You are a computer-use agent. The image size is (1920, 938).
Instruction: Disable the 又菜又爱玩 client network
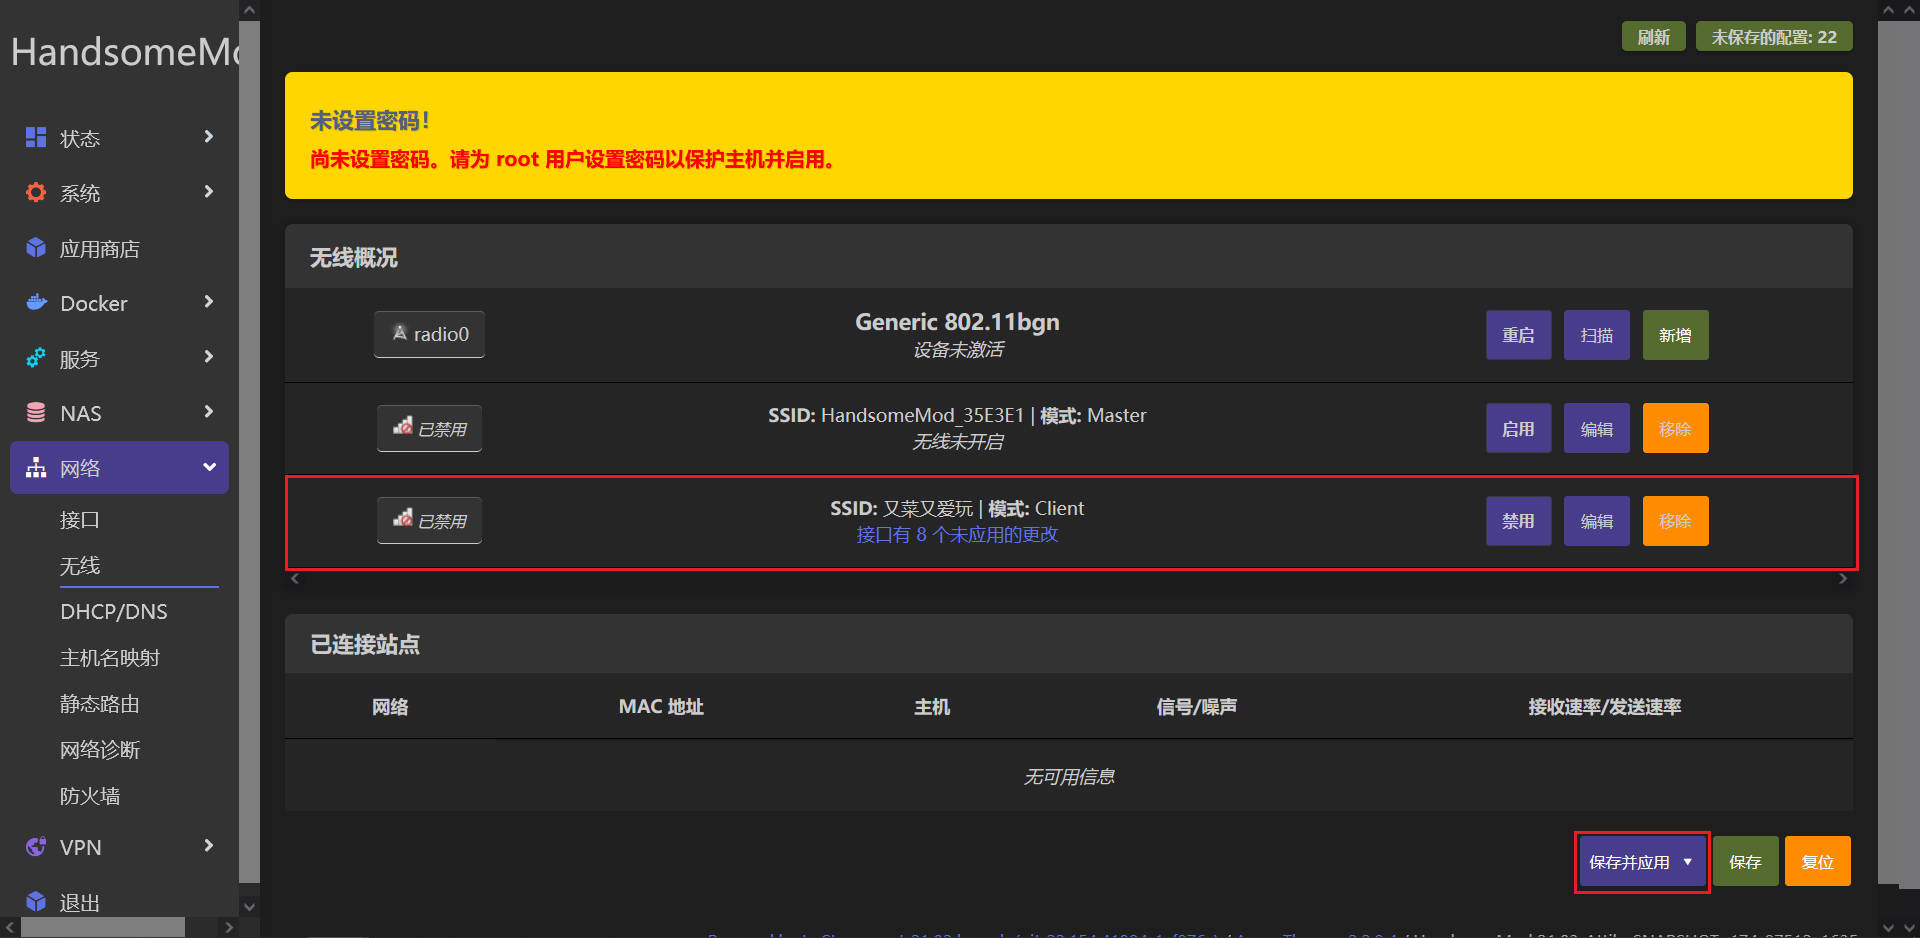click(x=1517, y=521)
